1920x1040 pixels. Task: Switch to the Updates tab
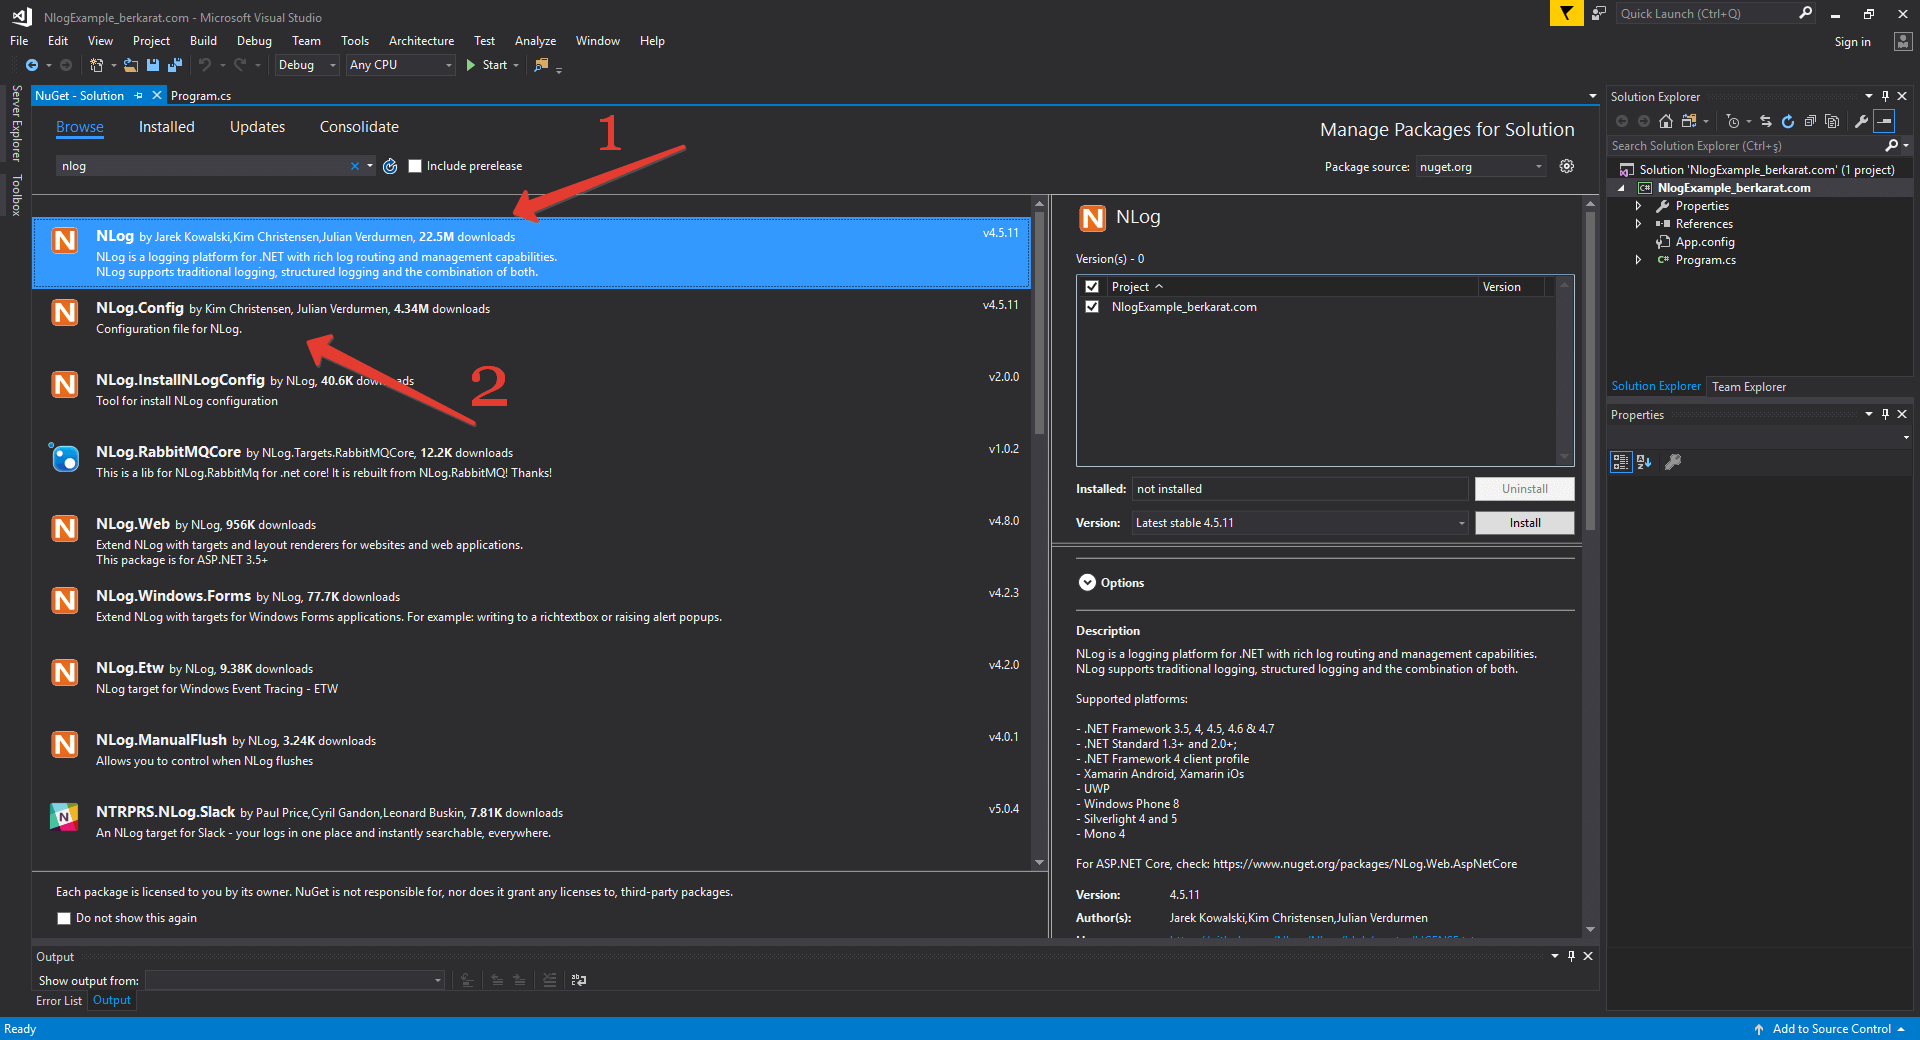pyautogui.click(x=257, y=127)
